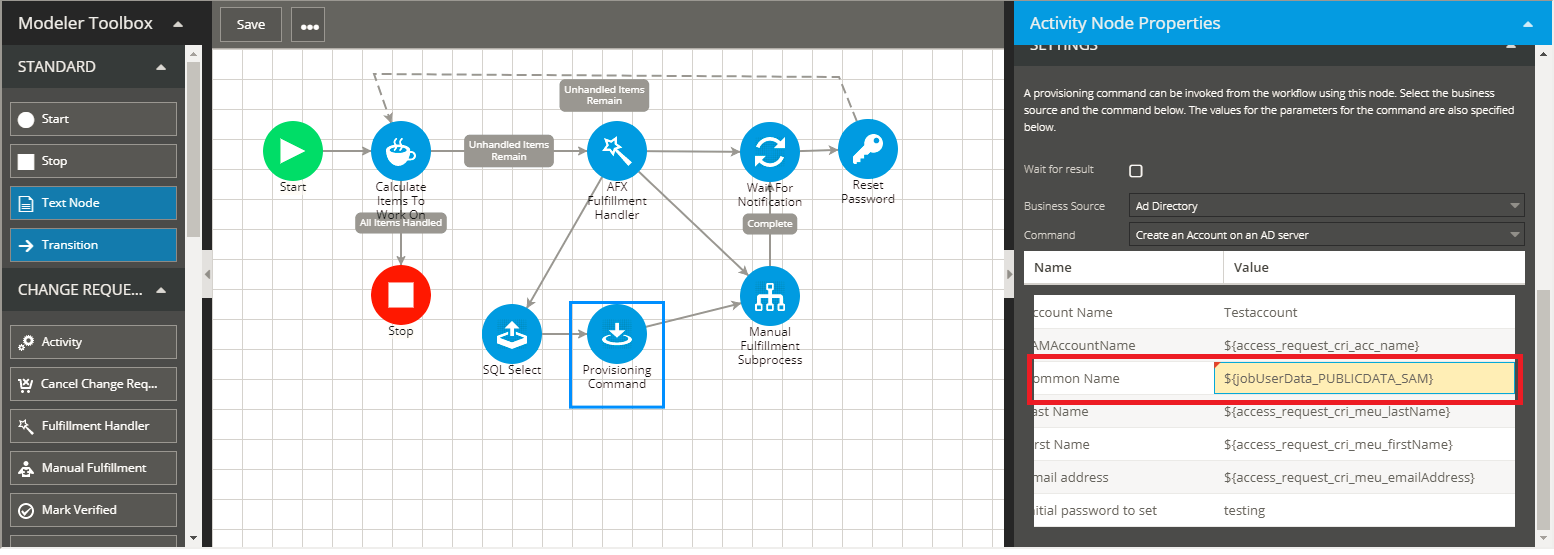Viewport: 1554px width, 555px height.
Task: Select the Provisioning Command node
Action: pyautogui.click(x=617, y=334)
